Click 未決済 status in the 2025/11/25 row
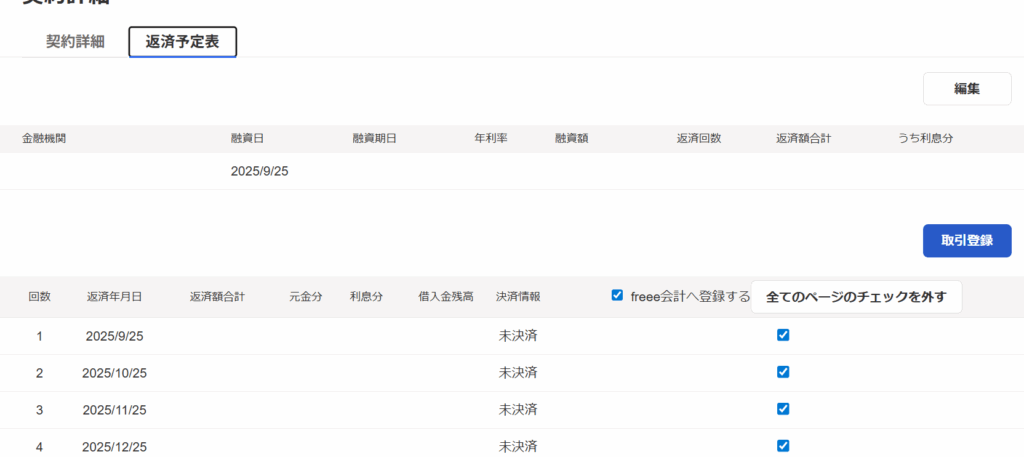 518,410
